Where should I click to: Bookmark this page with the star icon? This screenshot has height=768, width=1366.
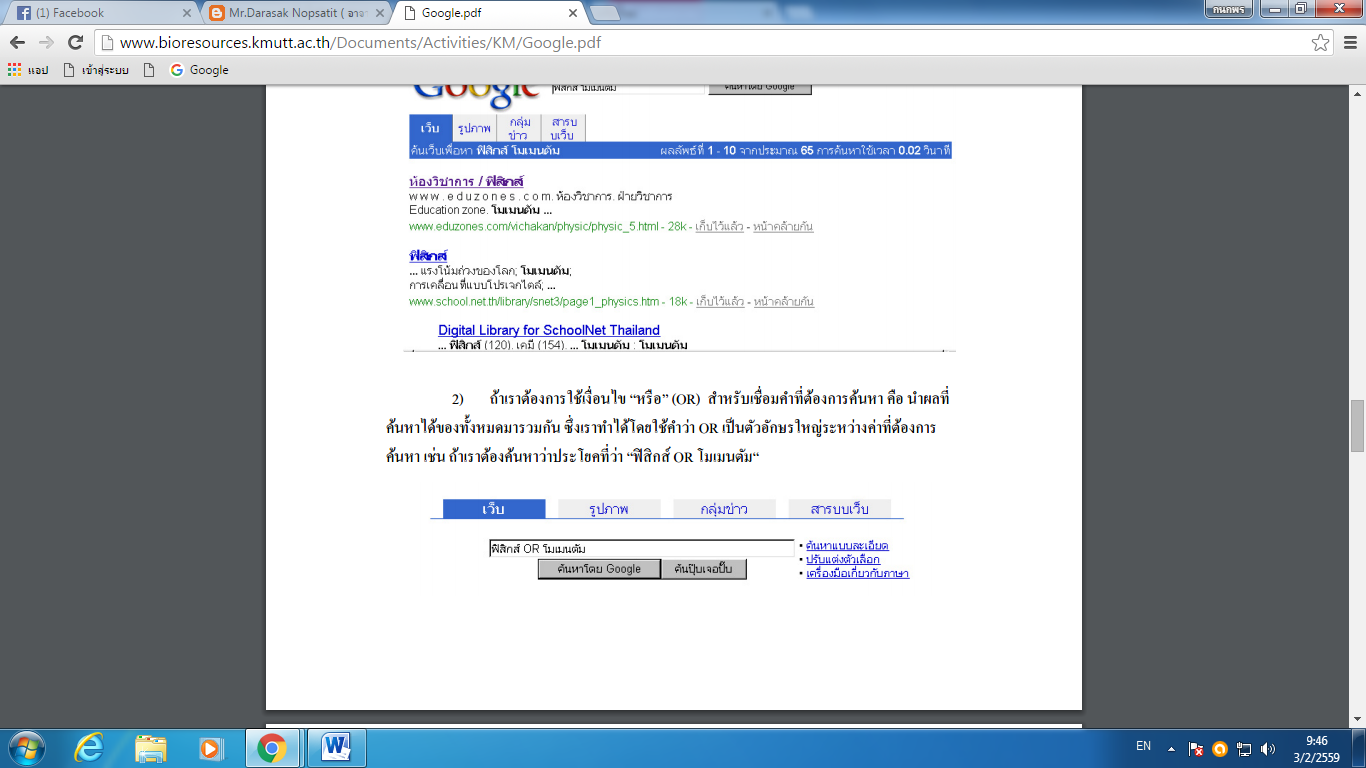[1320, 43]
